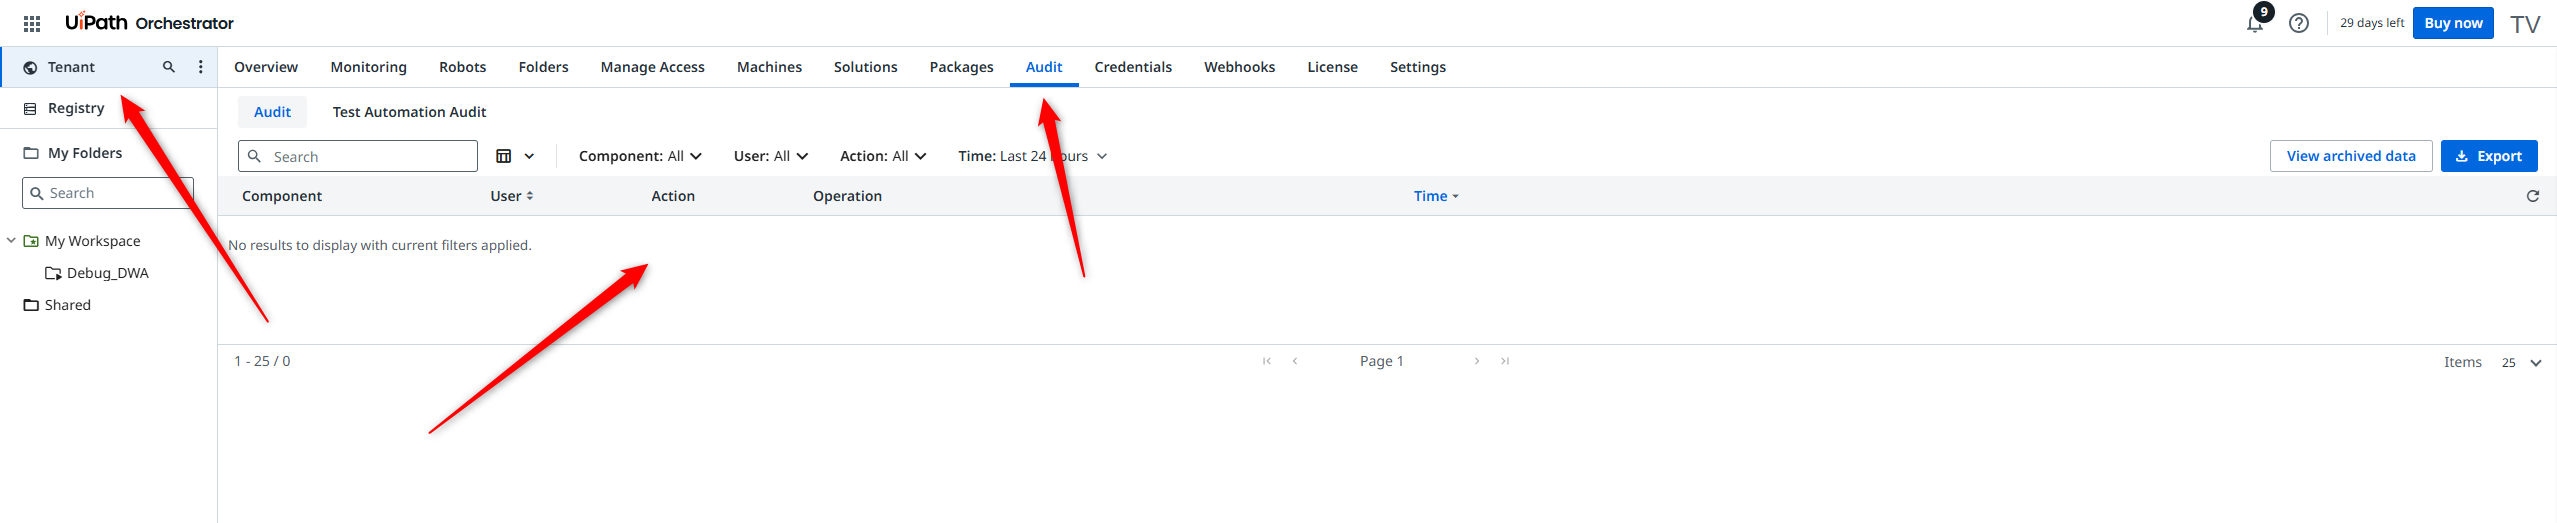Click the Page 1 indicator
This screenshot has height=523, width=2557.
[1382, 361]
